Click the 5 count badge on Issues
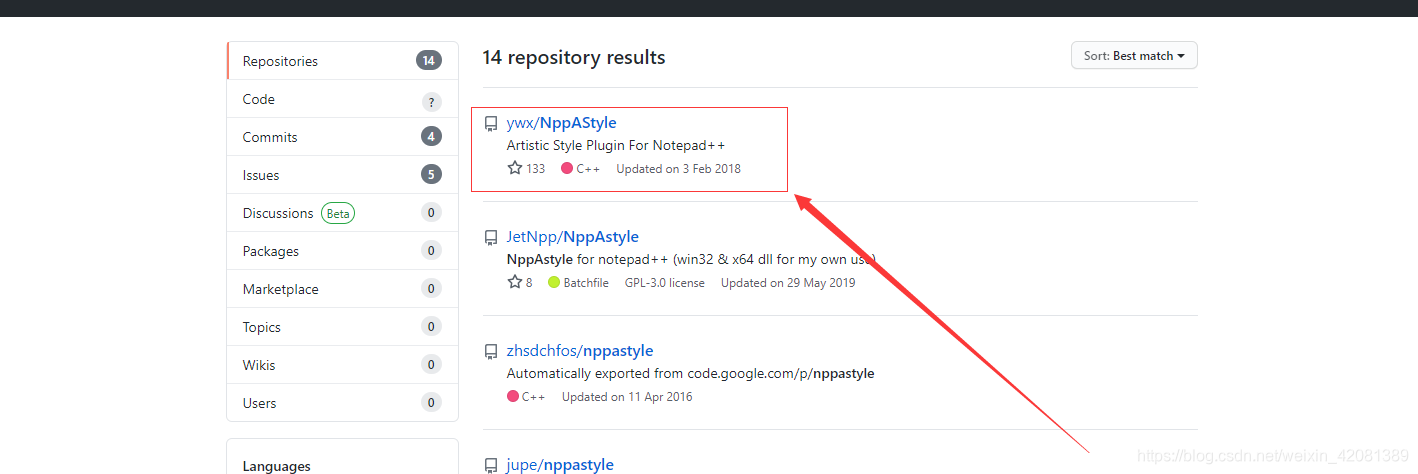The height and width of the screenshot is (474, 1418). [432, 175]
